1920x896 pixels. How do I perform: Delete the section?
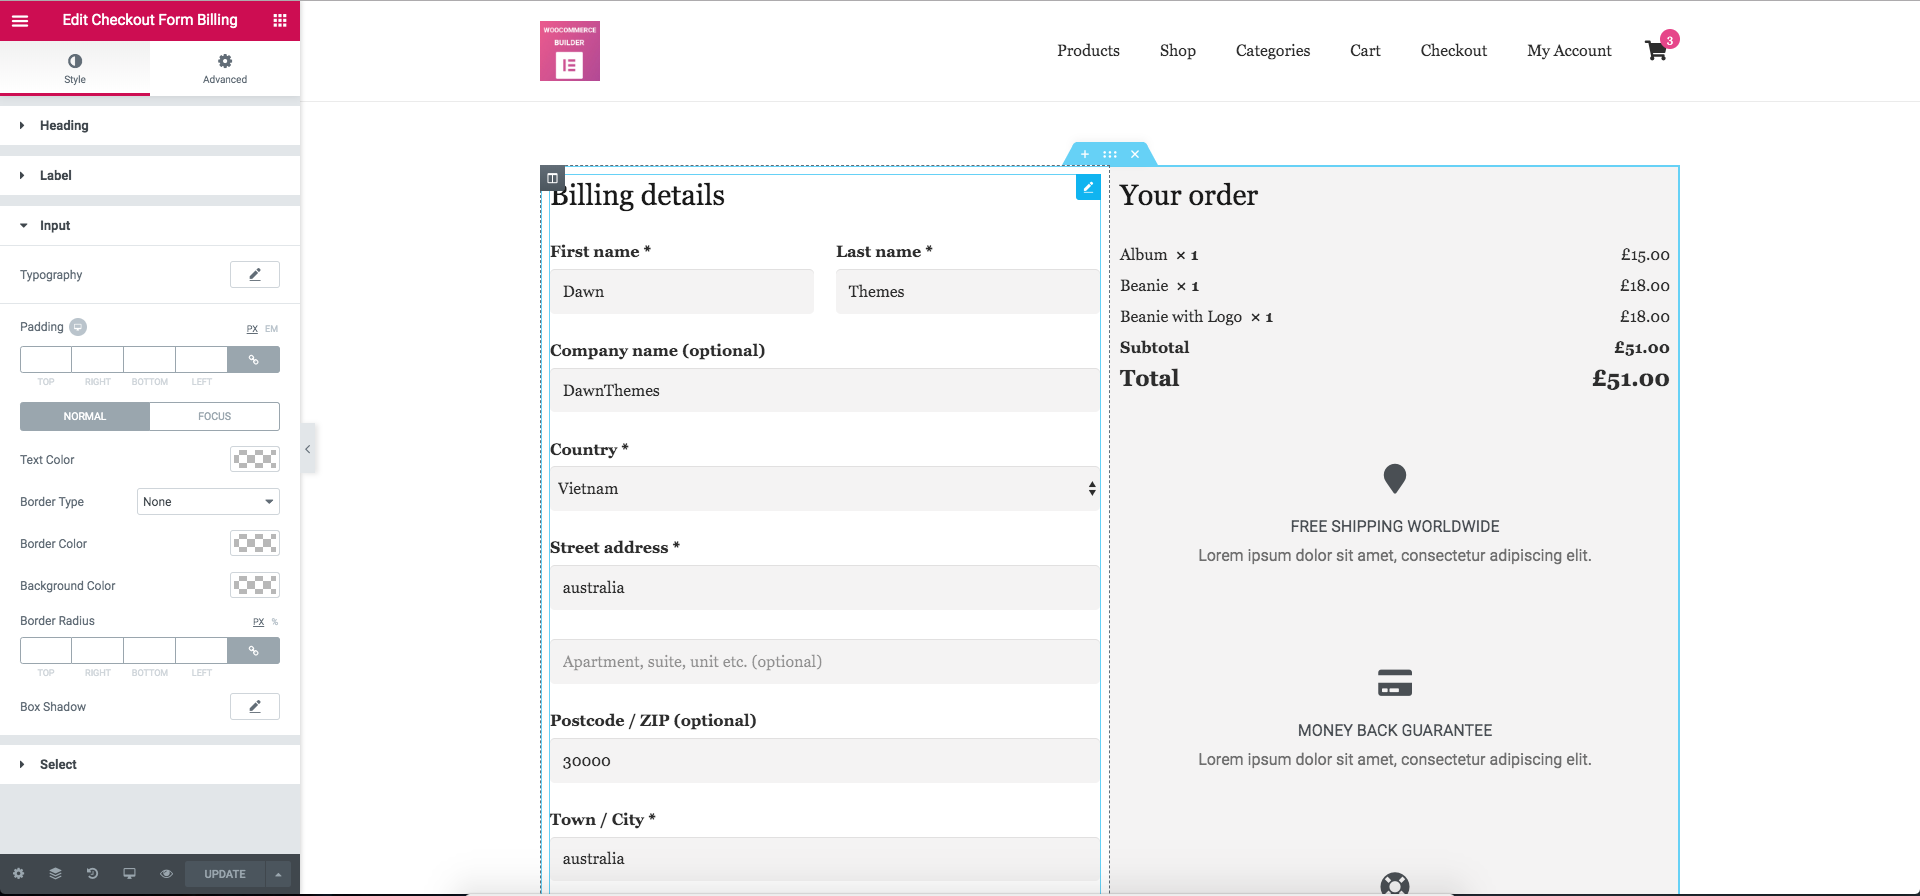[x=1135, y=154]
